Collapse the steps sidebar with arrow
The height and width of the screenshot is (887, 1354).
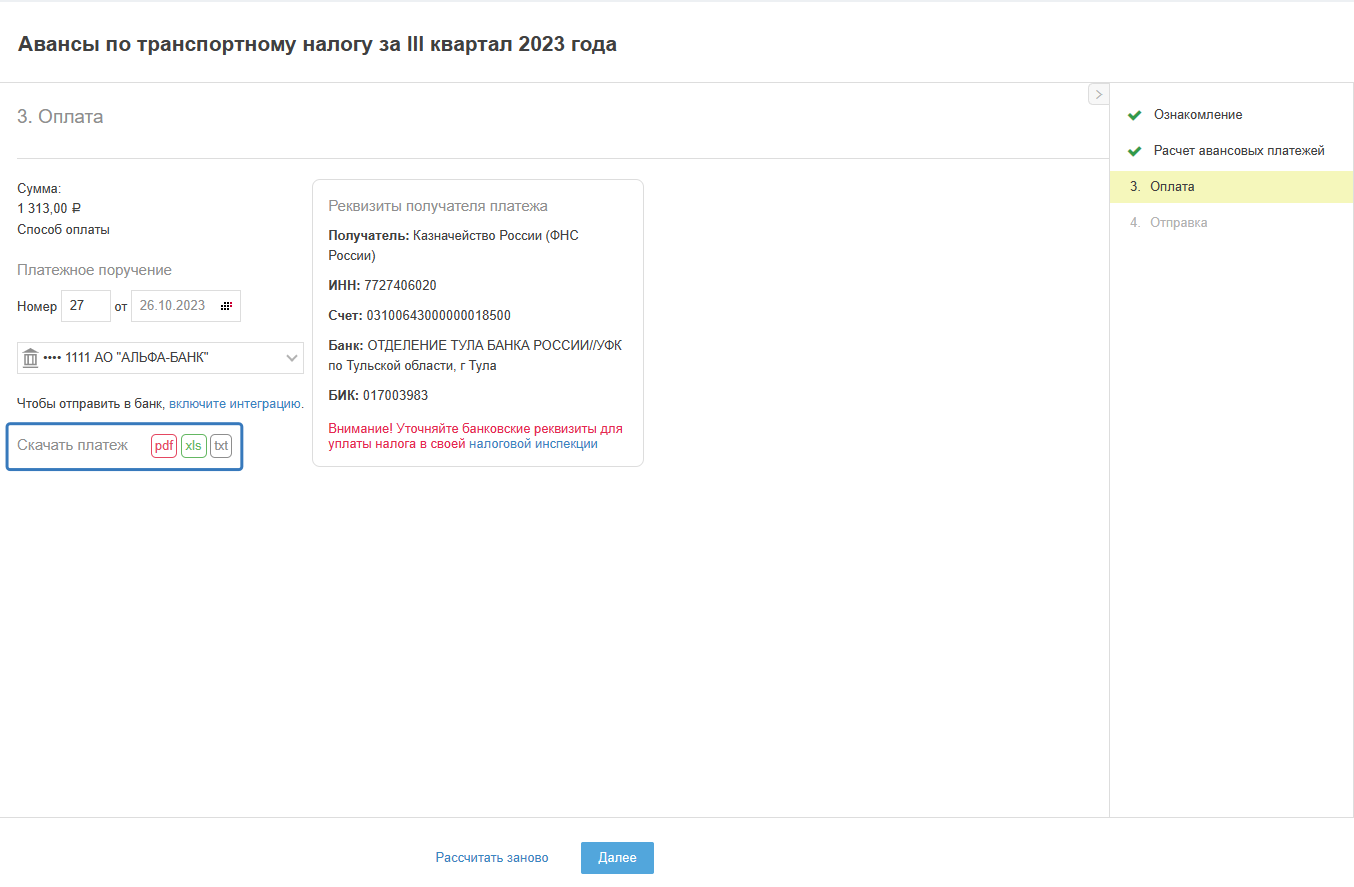point(1098,94)
